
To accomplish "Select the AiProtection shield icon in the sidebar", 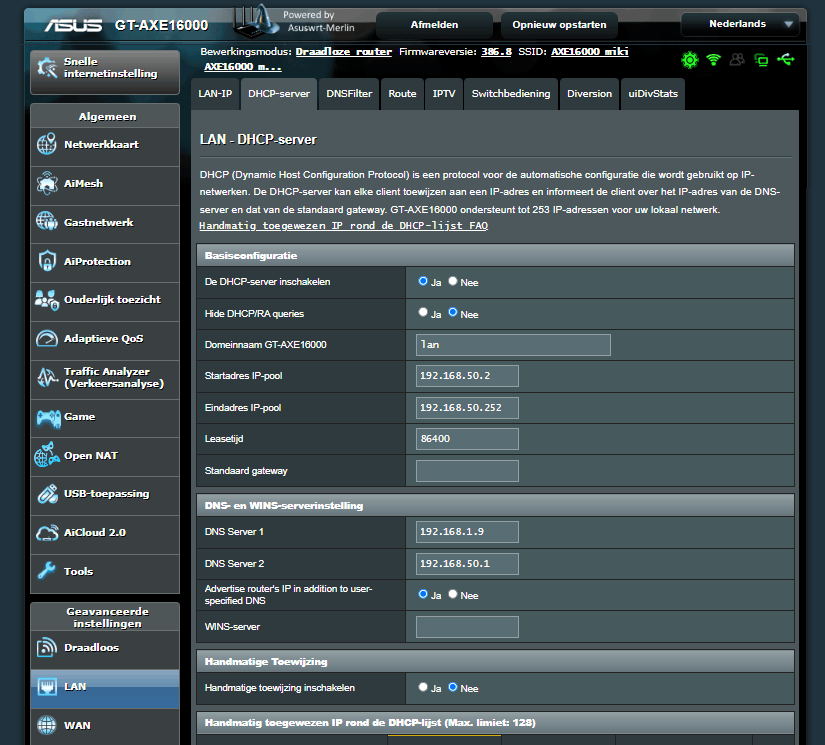I will pos(46,260).
